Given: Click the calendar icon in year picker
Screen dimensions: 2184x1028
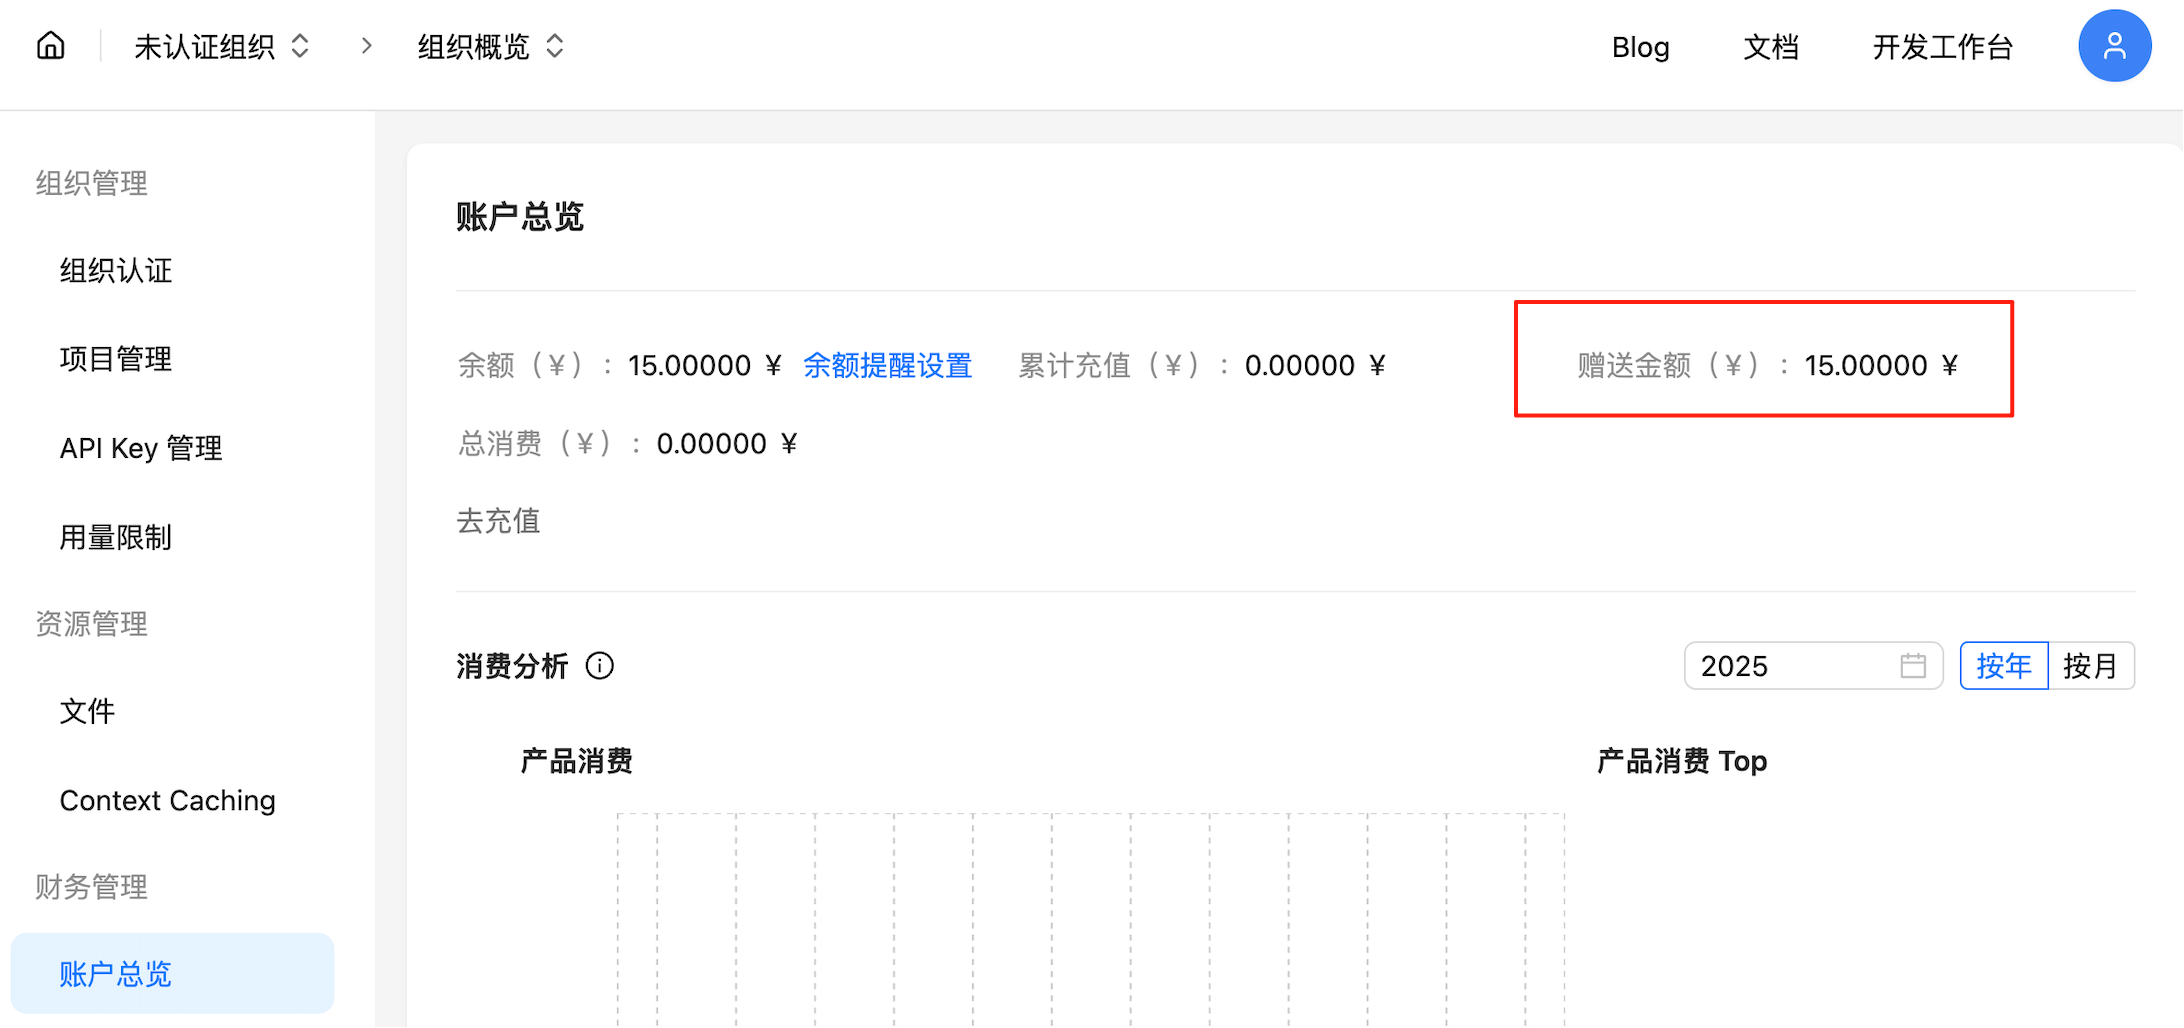Looking at the screenshot, I should (1912, 666).
